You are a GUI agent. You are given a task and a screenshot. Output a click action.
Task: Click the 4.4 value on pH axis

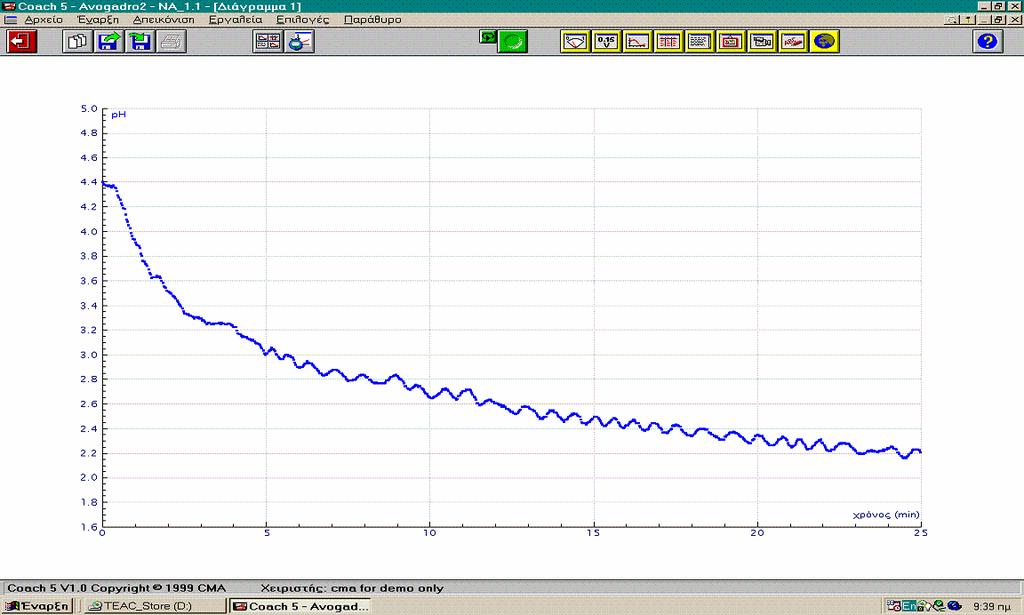pos(89,182)
